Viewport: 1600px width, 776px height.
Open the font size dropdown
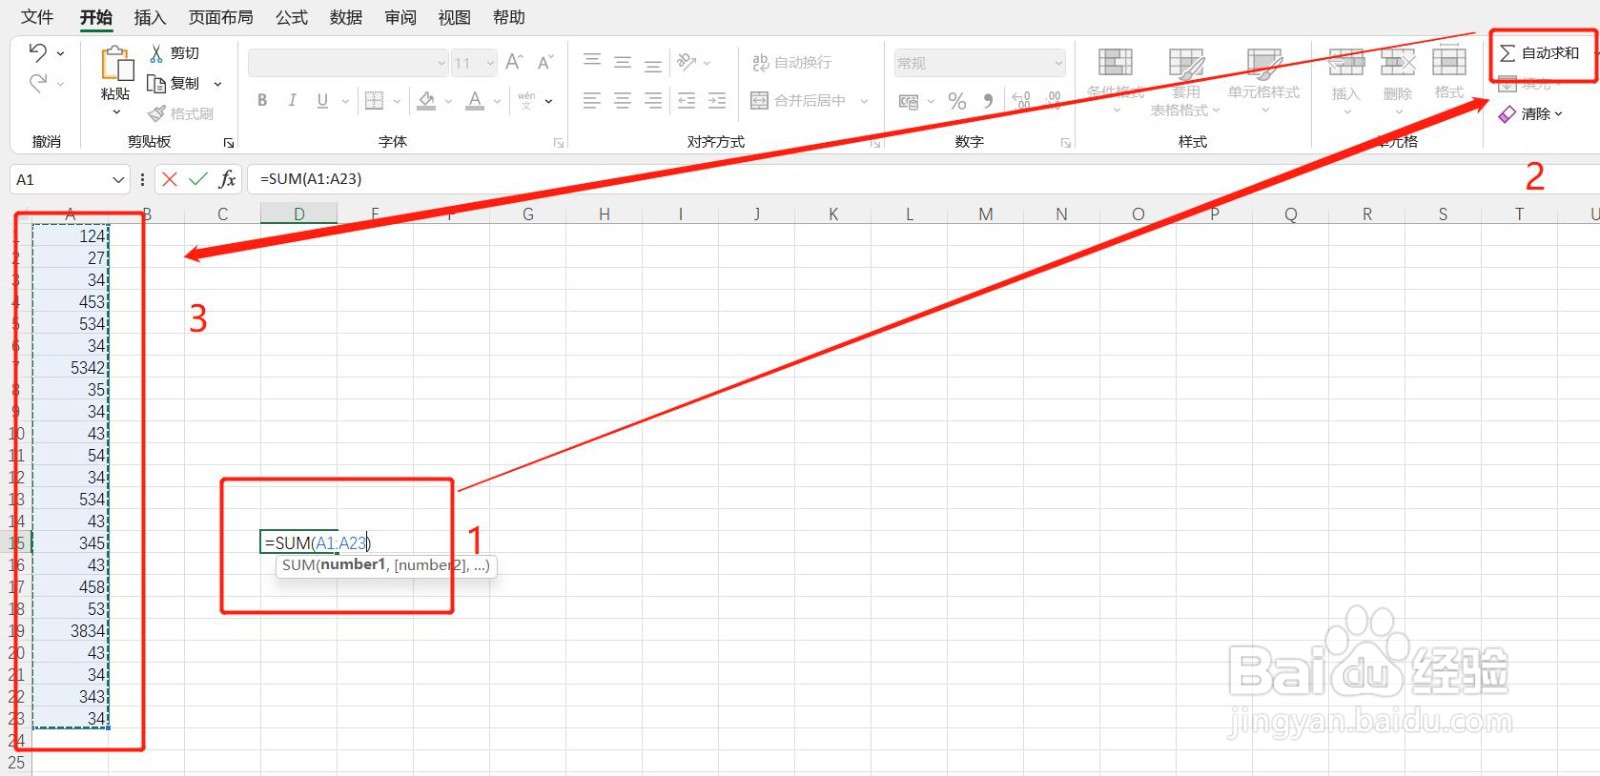490,63
